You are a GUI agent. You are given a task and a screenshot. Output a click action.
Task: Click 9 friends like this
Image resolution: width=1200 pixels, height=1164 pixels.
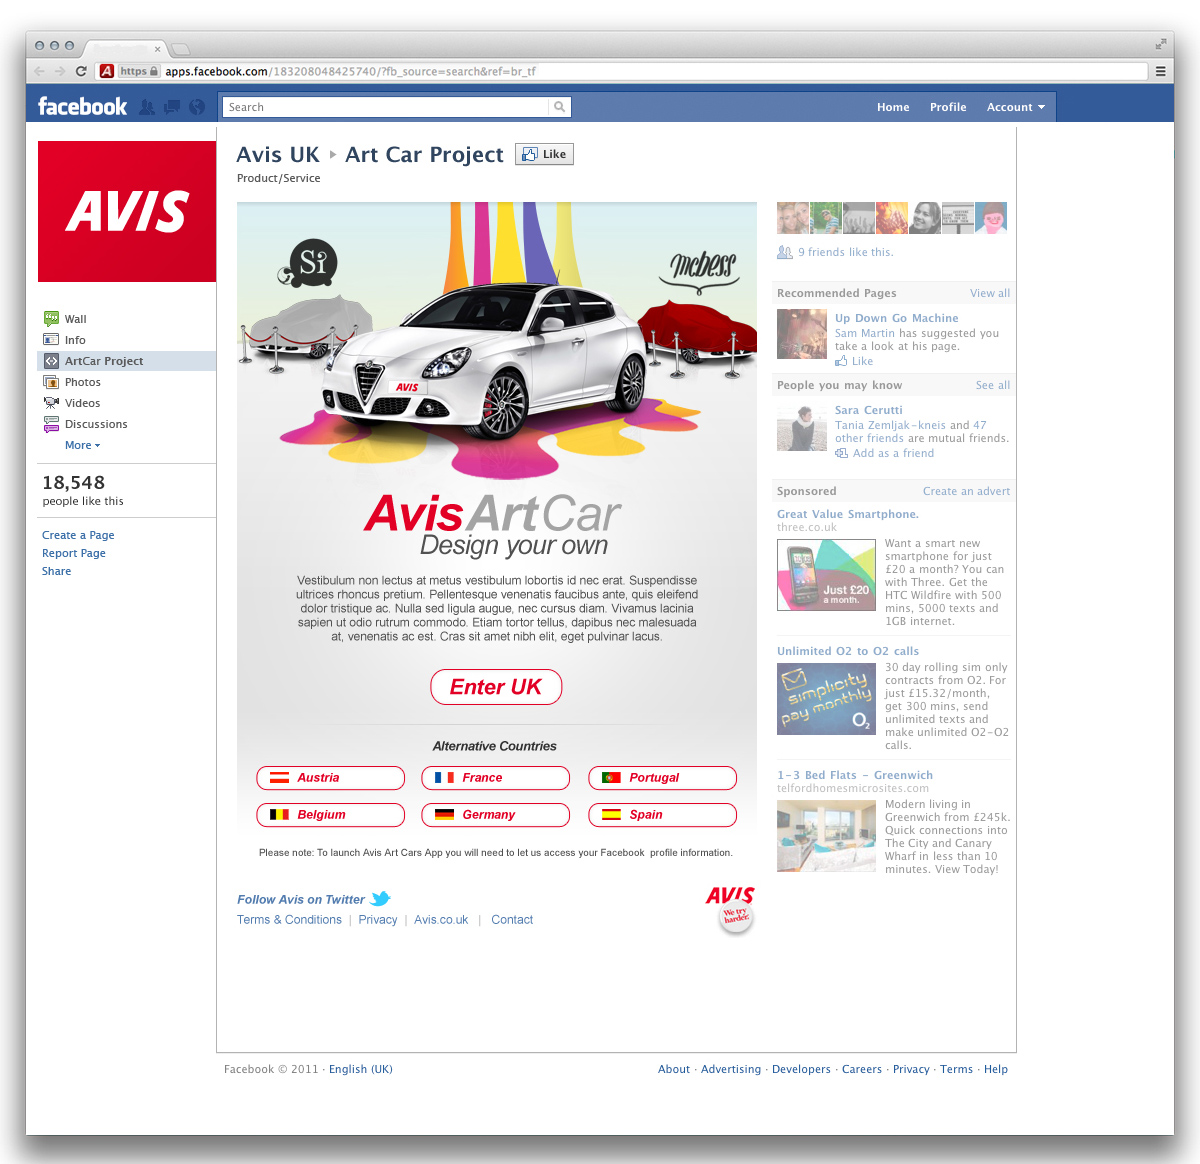(x=845, y=252)
